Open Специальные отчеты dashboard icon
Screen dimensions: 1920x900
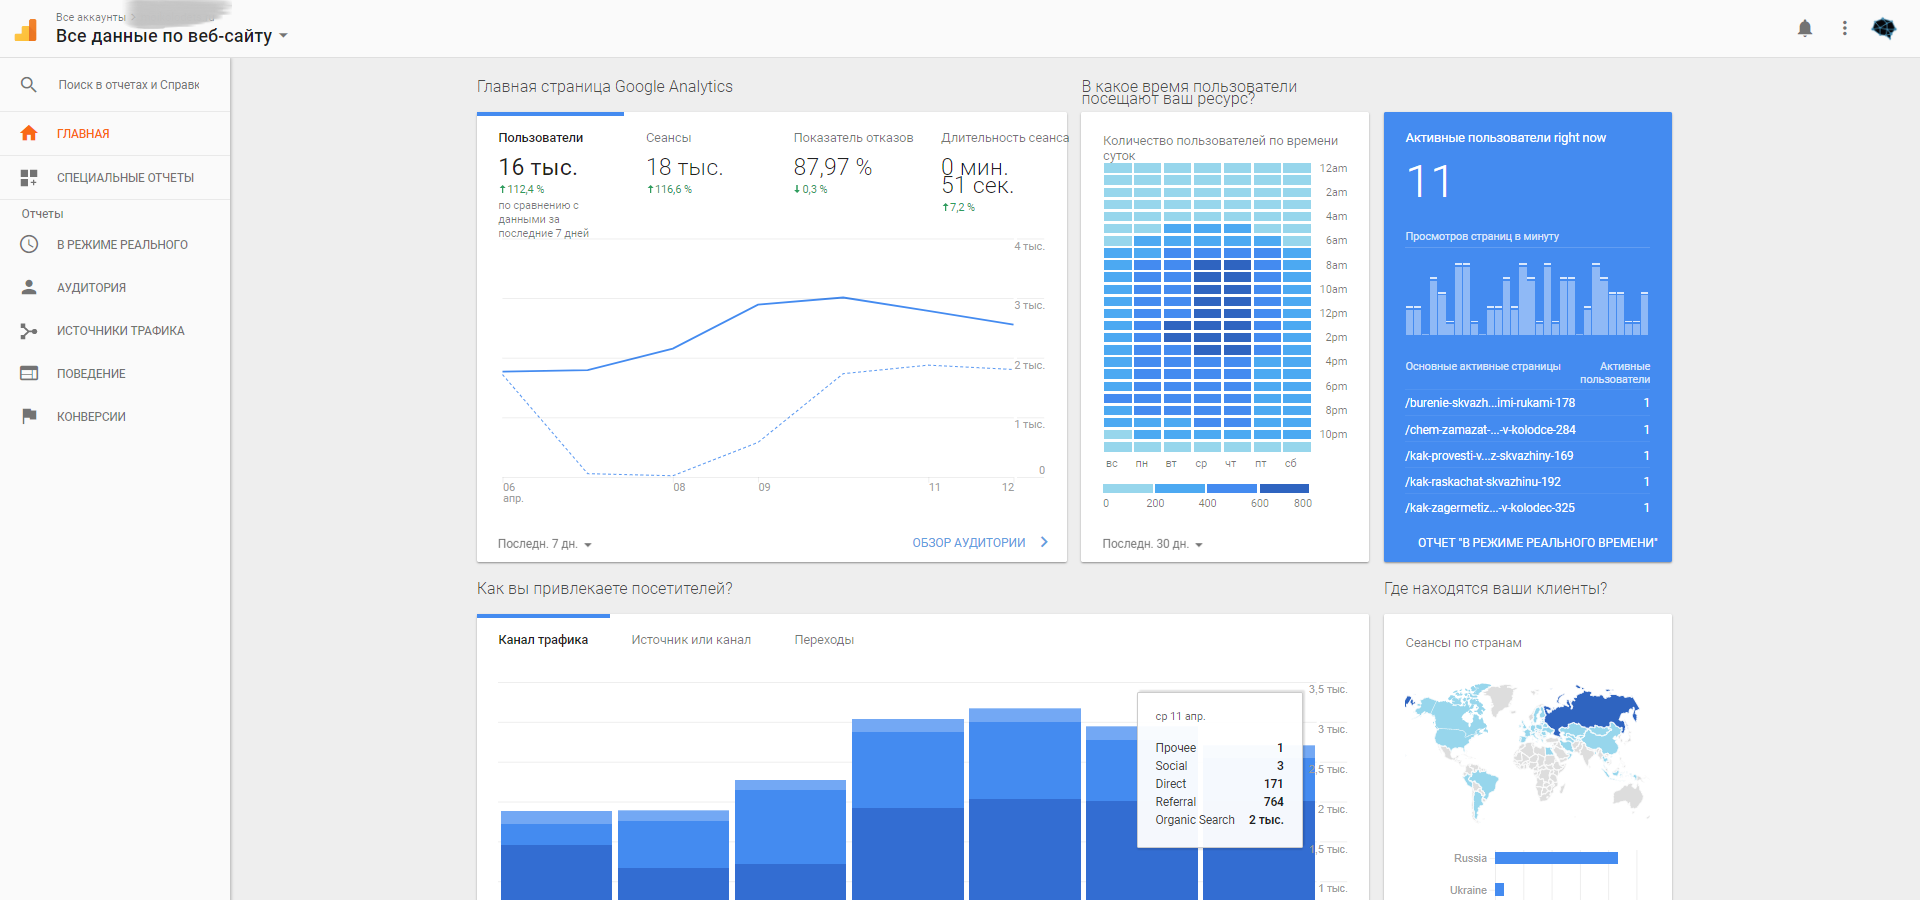pyautogui.click(x=29, y=178)
